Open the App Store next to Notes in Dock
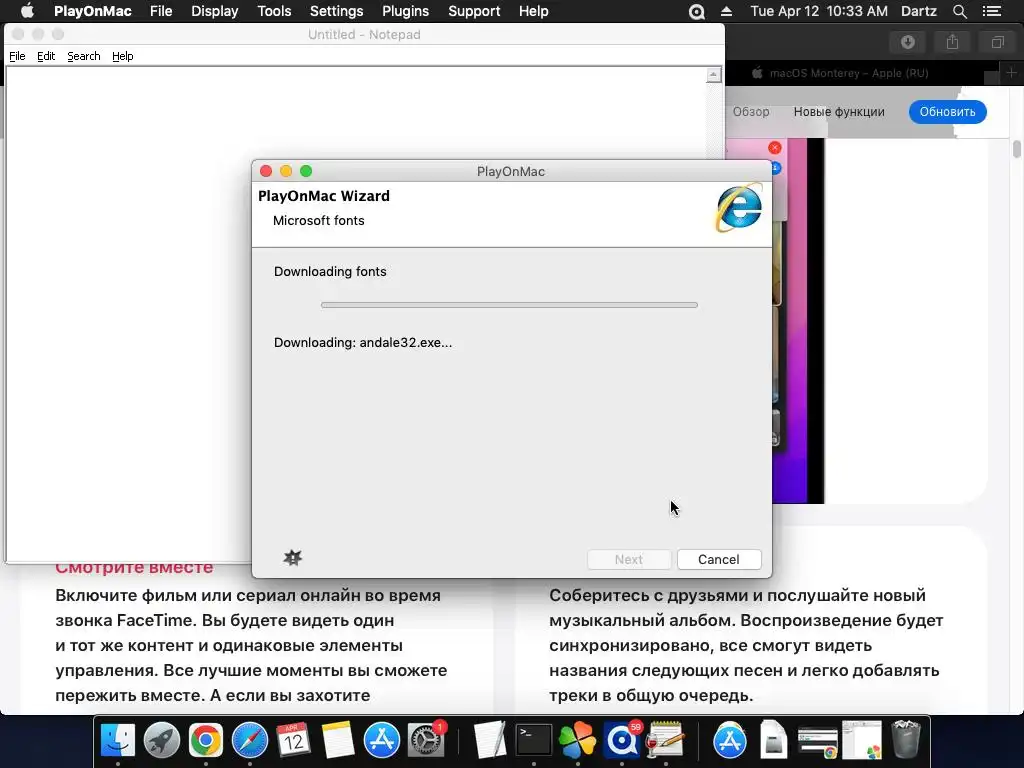The image size is (1024, 768). coord(381,740)
